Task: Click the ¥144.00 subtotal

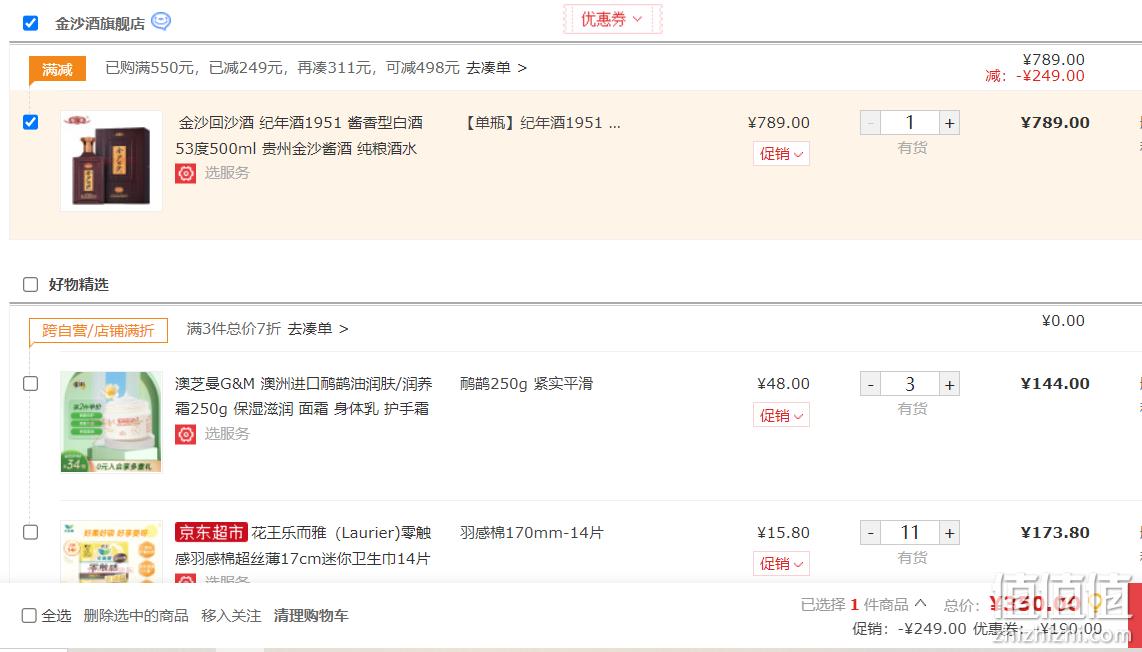Action: pyautogui.click(x=1055, y=384)
